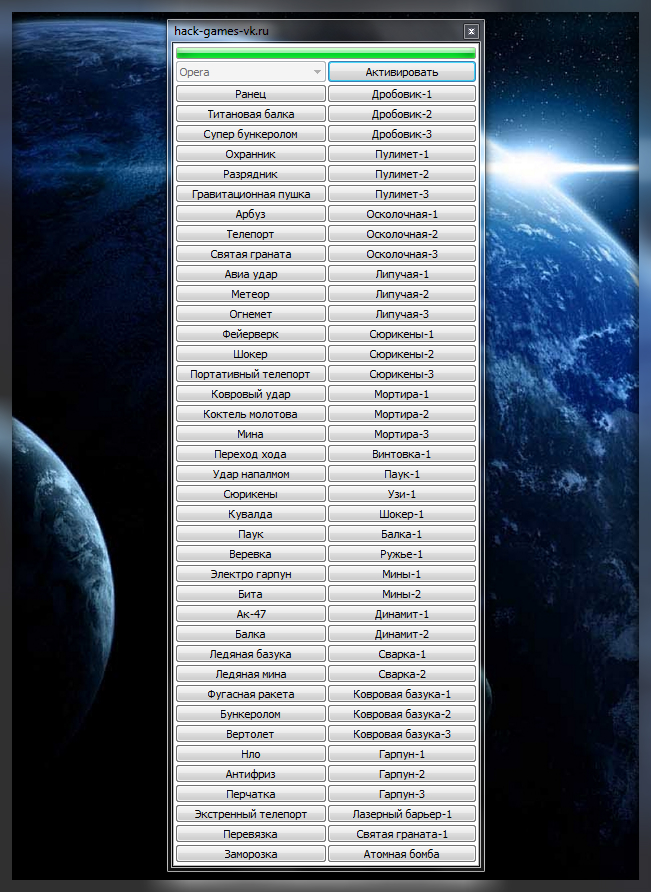Click the Лазерный барьер-1 button

pyautogui.click(x=401, y=814)
